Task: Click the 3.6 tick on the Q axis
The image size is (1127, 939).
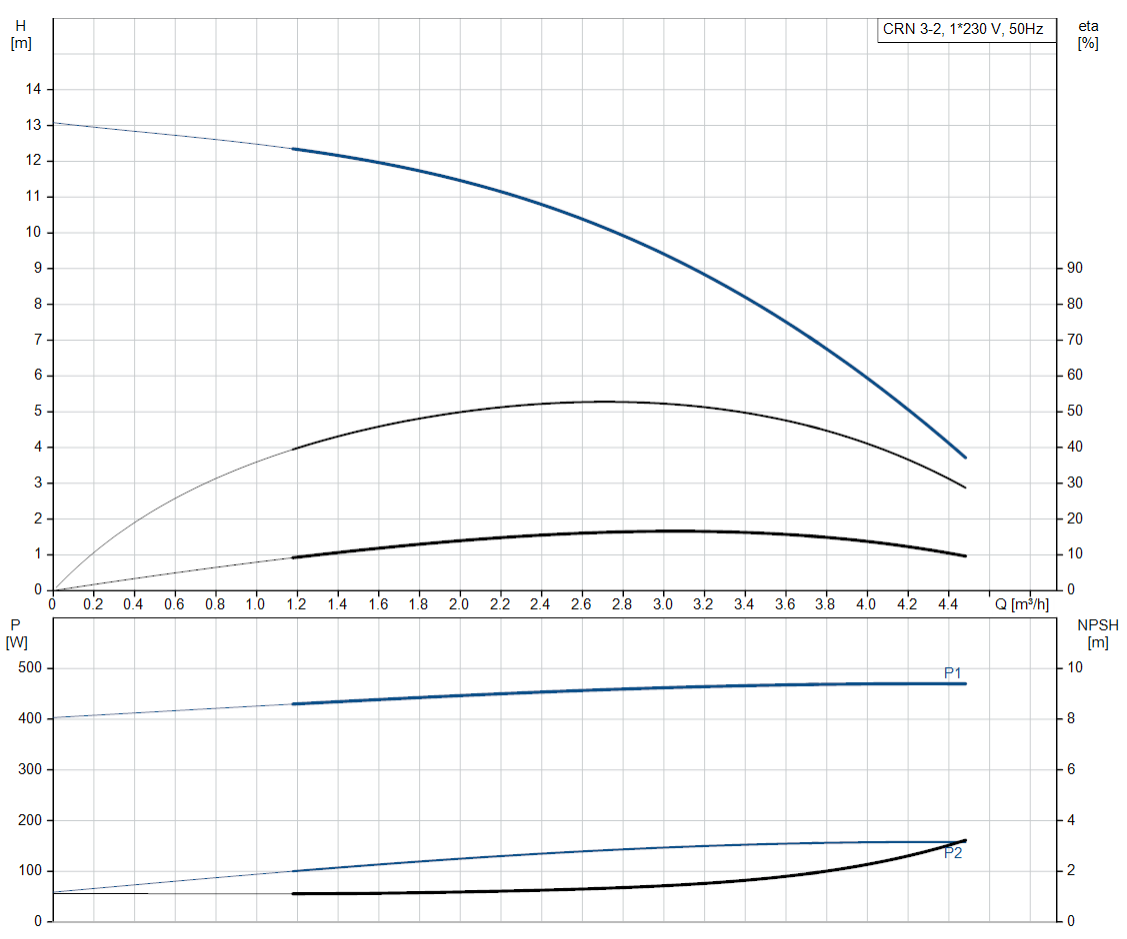Action: pos(785,604)
